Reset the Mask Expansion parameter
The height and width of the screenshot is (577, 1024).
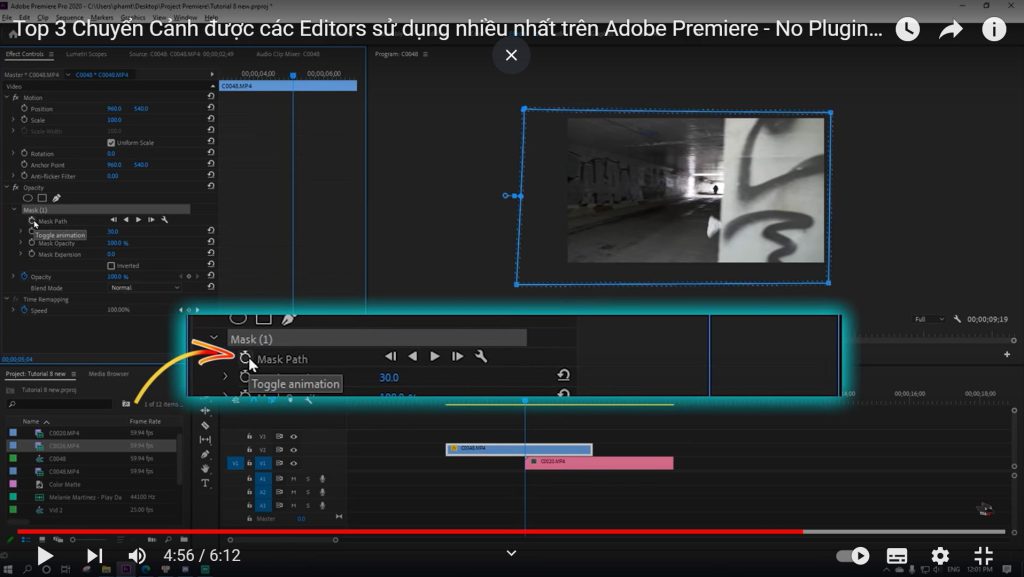point(210,255)
